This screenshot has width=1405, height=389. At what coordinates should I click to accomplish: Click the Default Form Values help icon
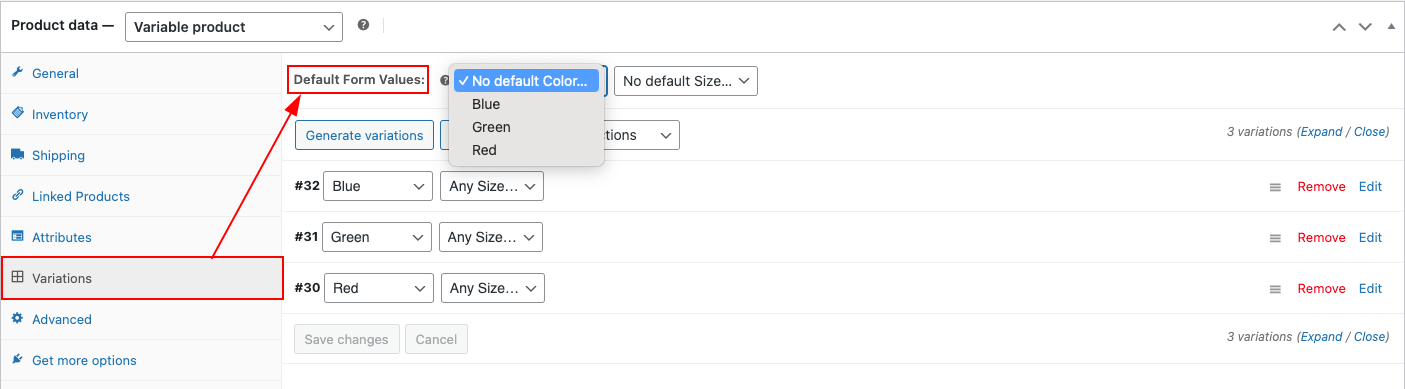[445, 81]
